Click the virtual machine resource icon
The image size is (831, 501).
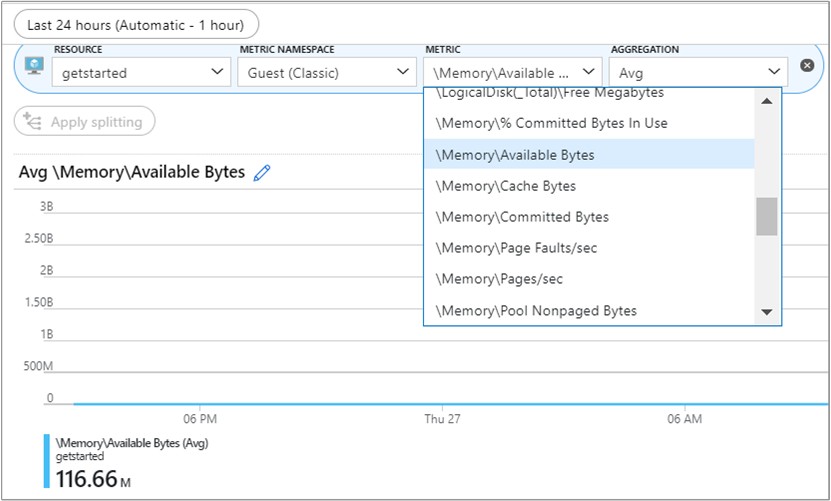click(34, 66)
